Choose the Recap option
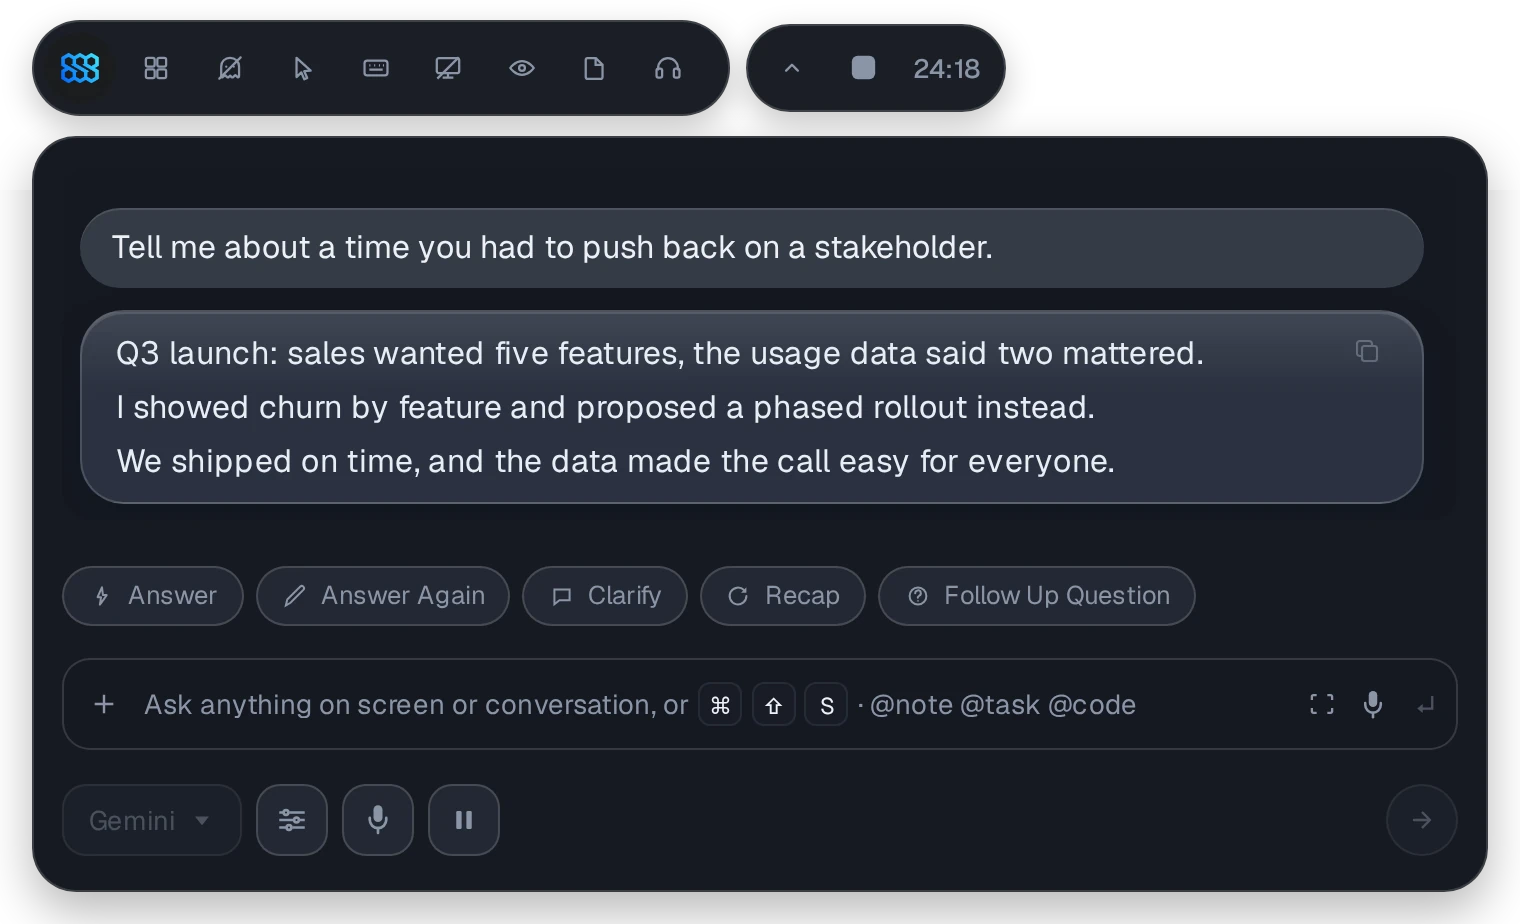 click(783, 596)
